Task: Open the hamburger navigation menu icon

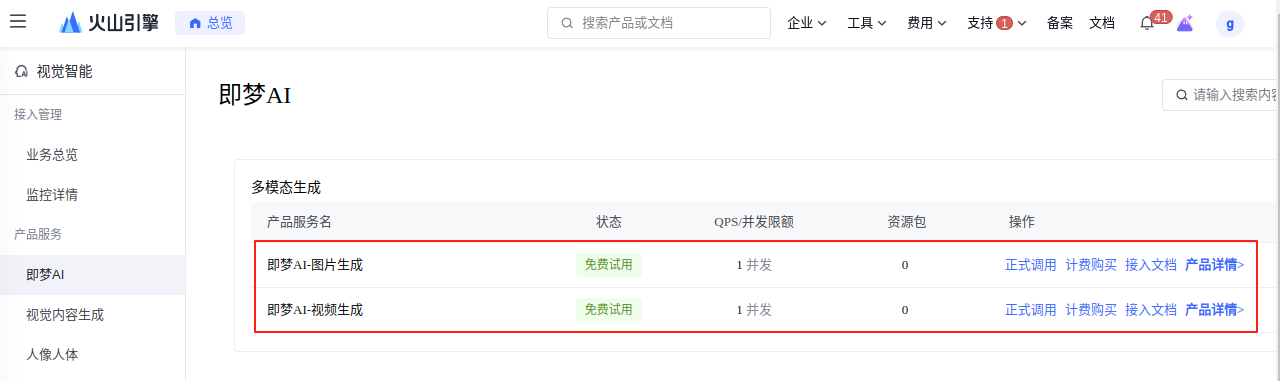Action: (x=18, y=22)
